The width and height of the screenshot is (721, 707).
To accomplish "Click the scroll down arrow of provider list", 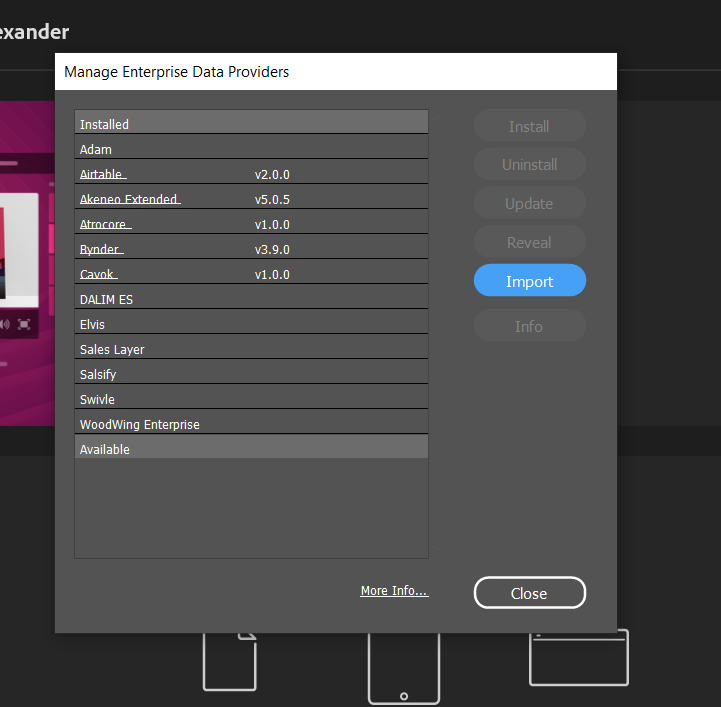I will pyautogui.click(x=438, y=548).
